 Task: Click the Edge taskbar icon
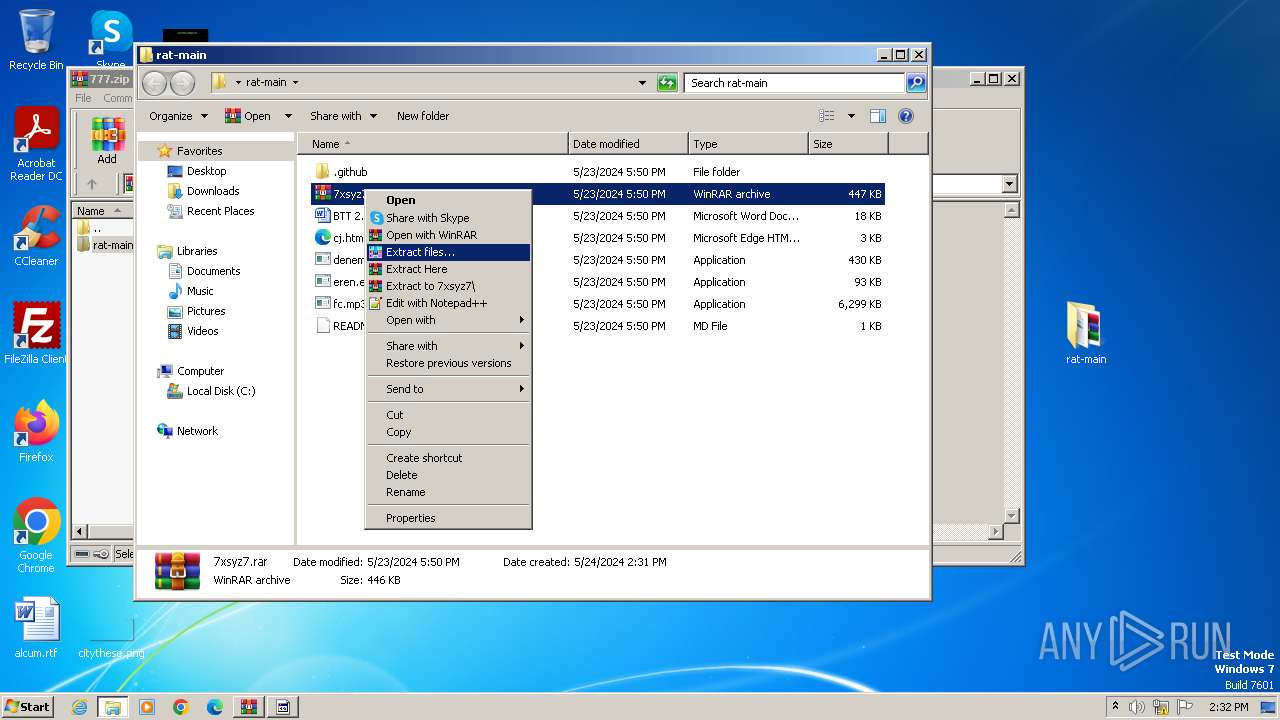[214, 707]
